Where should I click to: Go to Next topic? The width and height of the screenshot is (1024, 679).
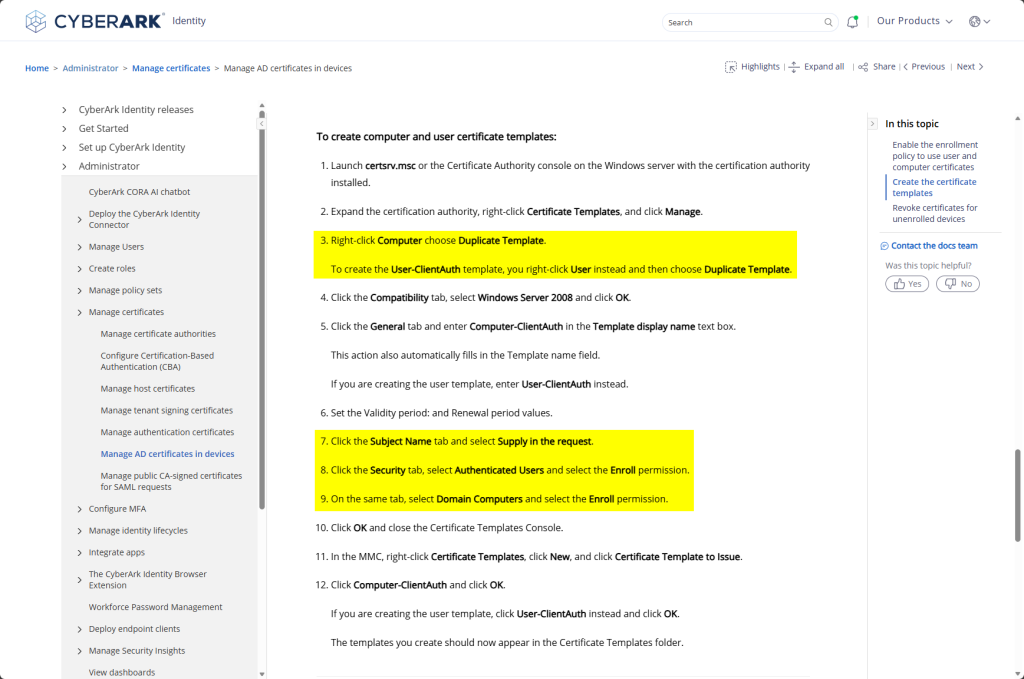coord(969,67)
